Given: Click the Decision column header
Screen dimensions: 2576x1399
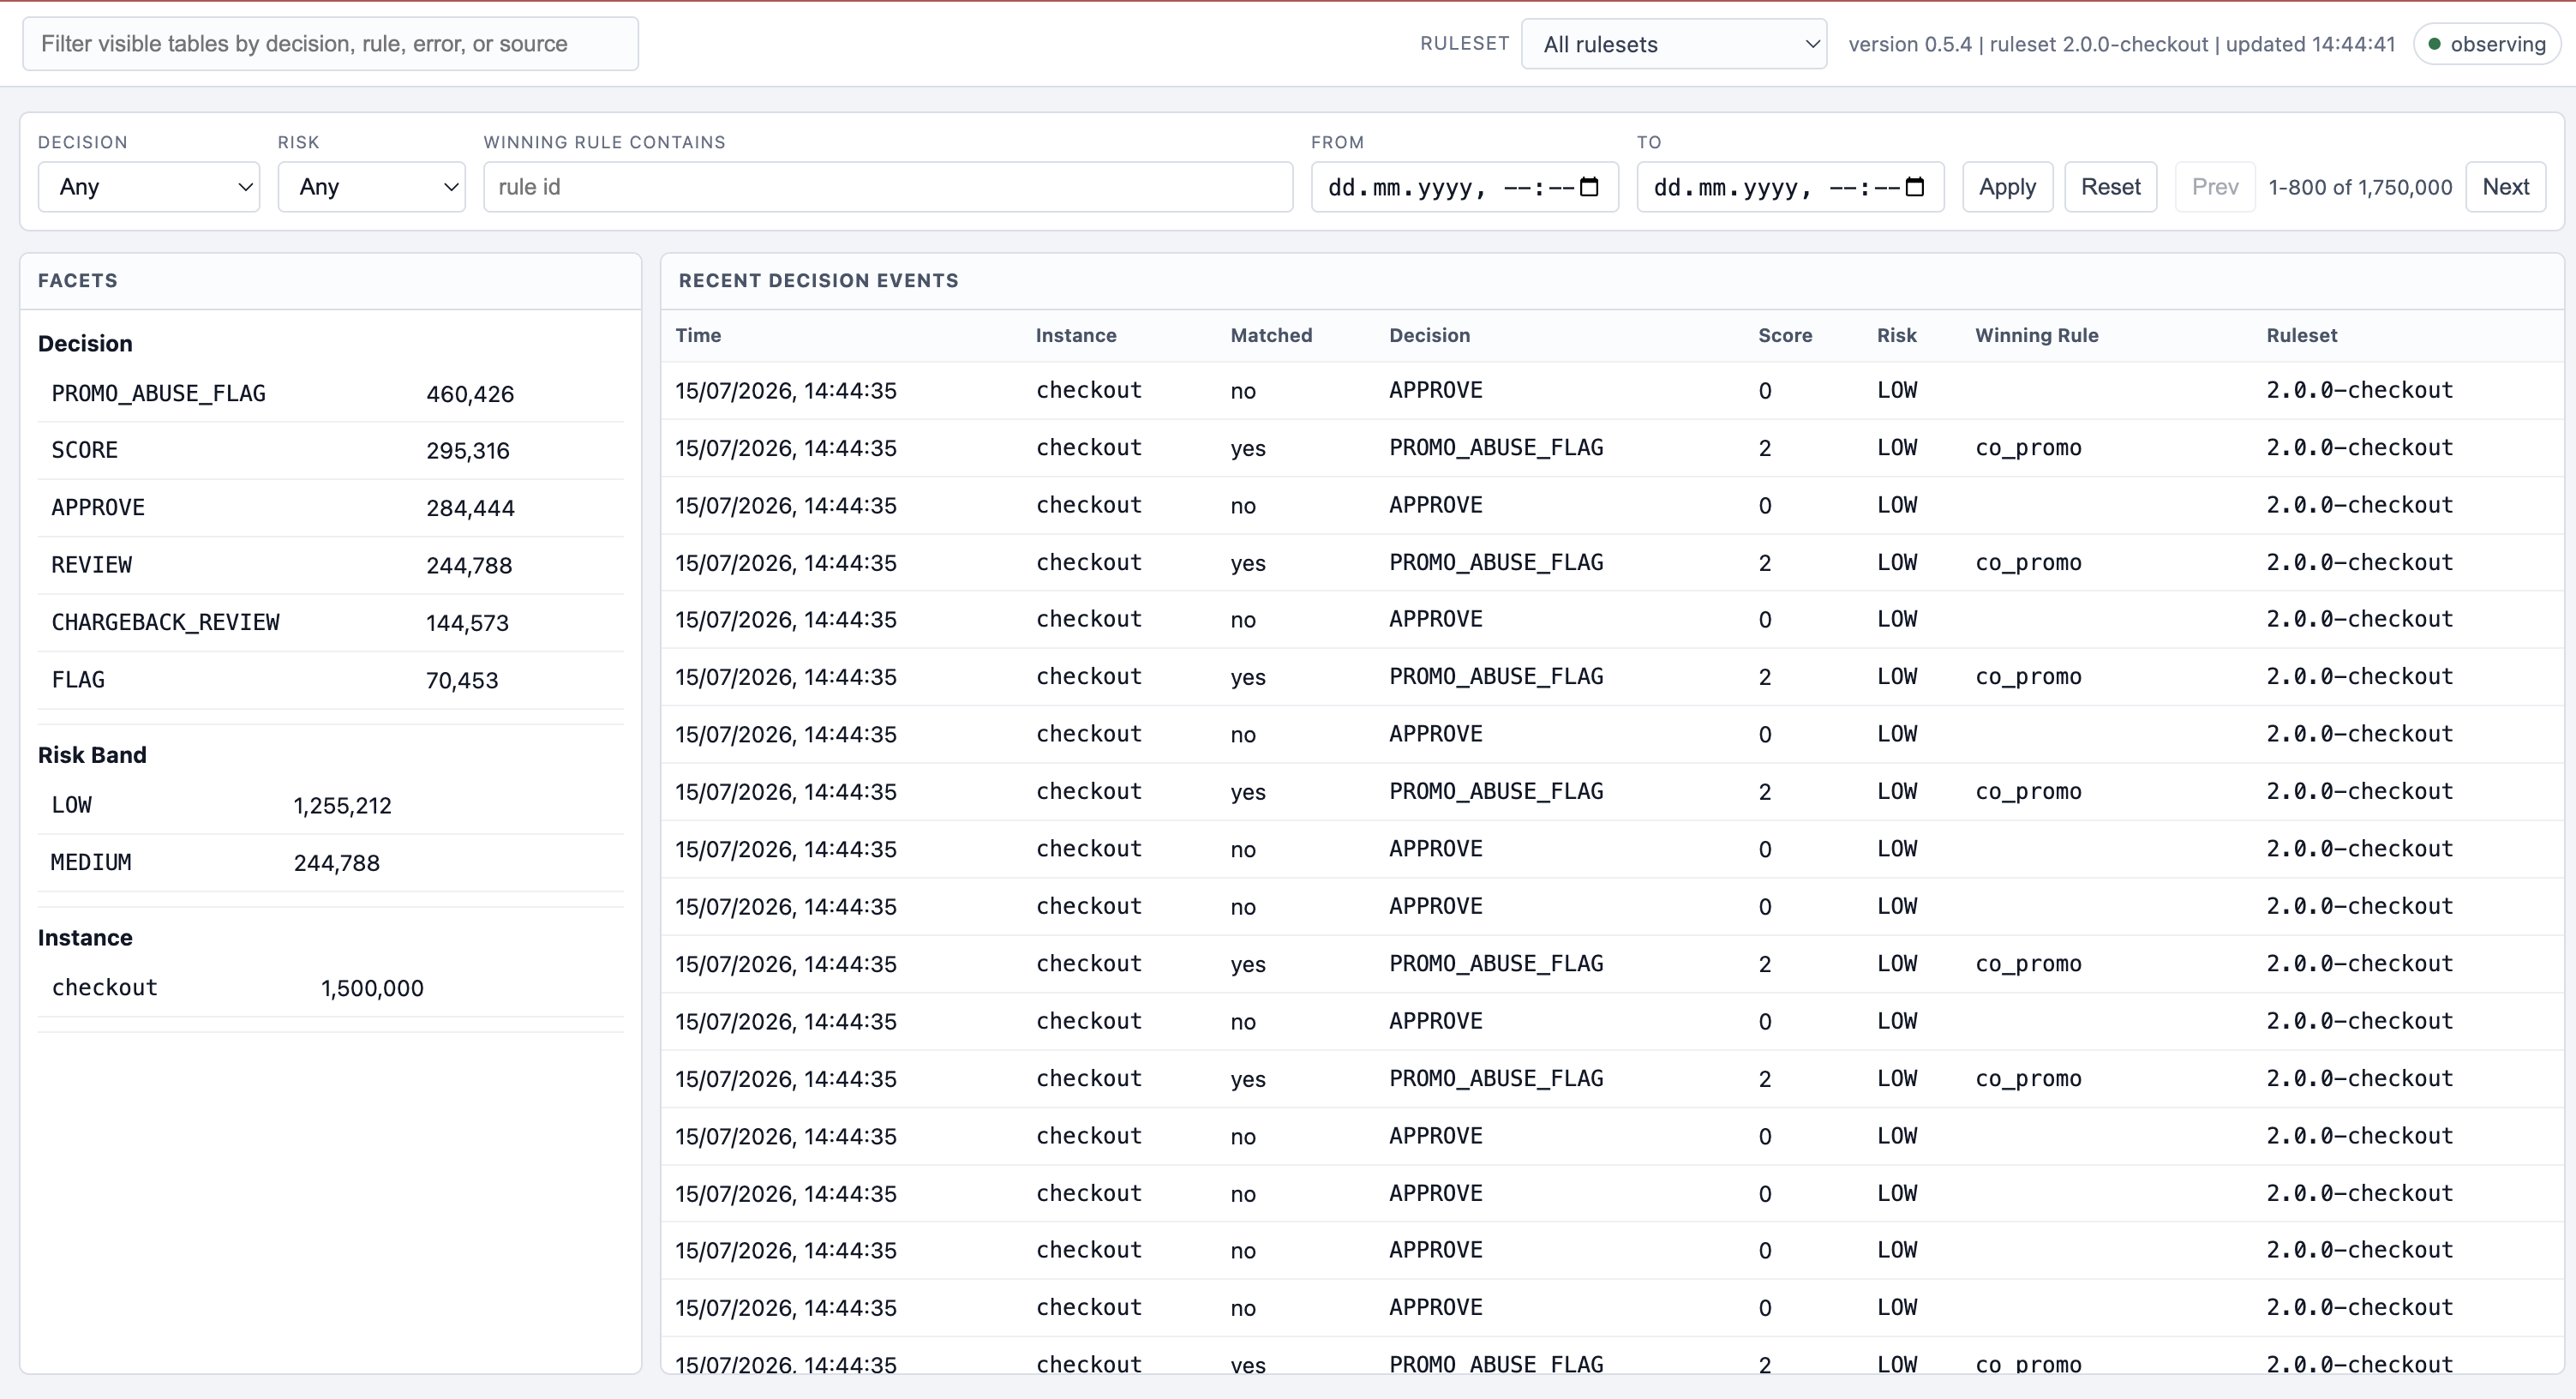Looking at the screenshot, I should [1429, 336].
